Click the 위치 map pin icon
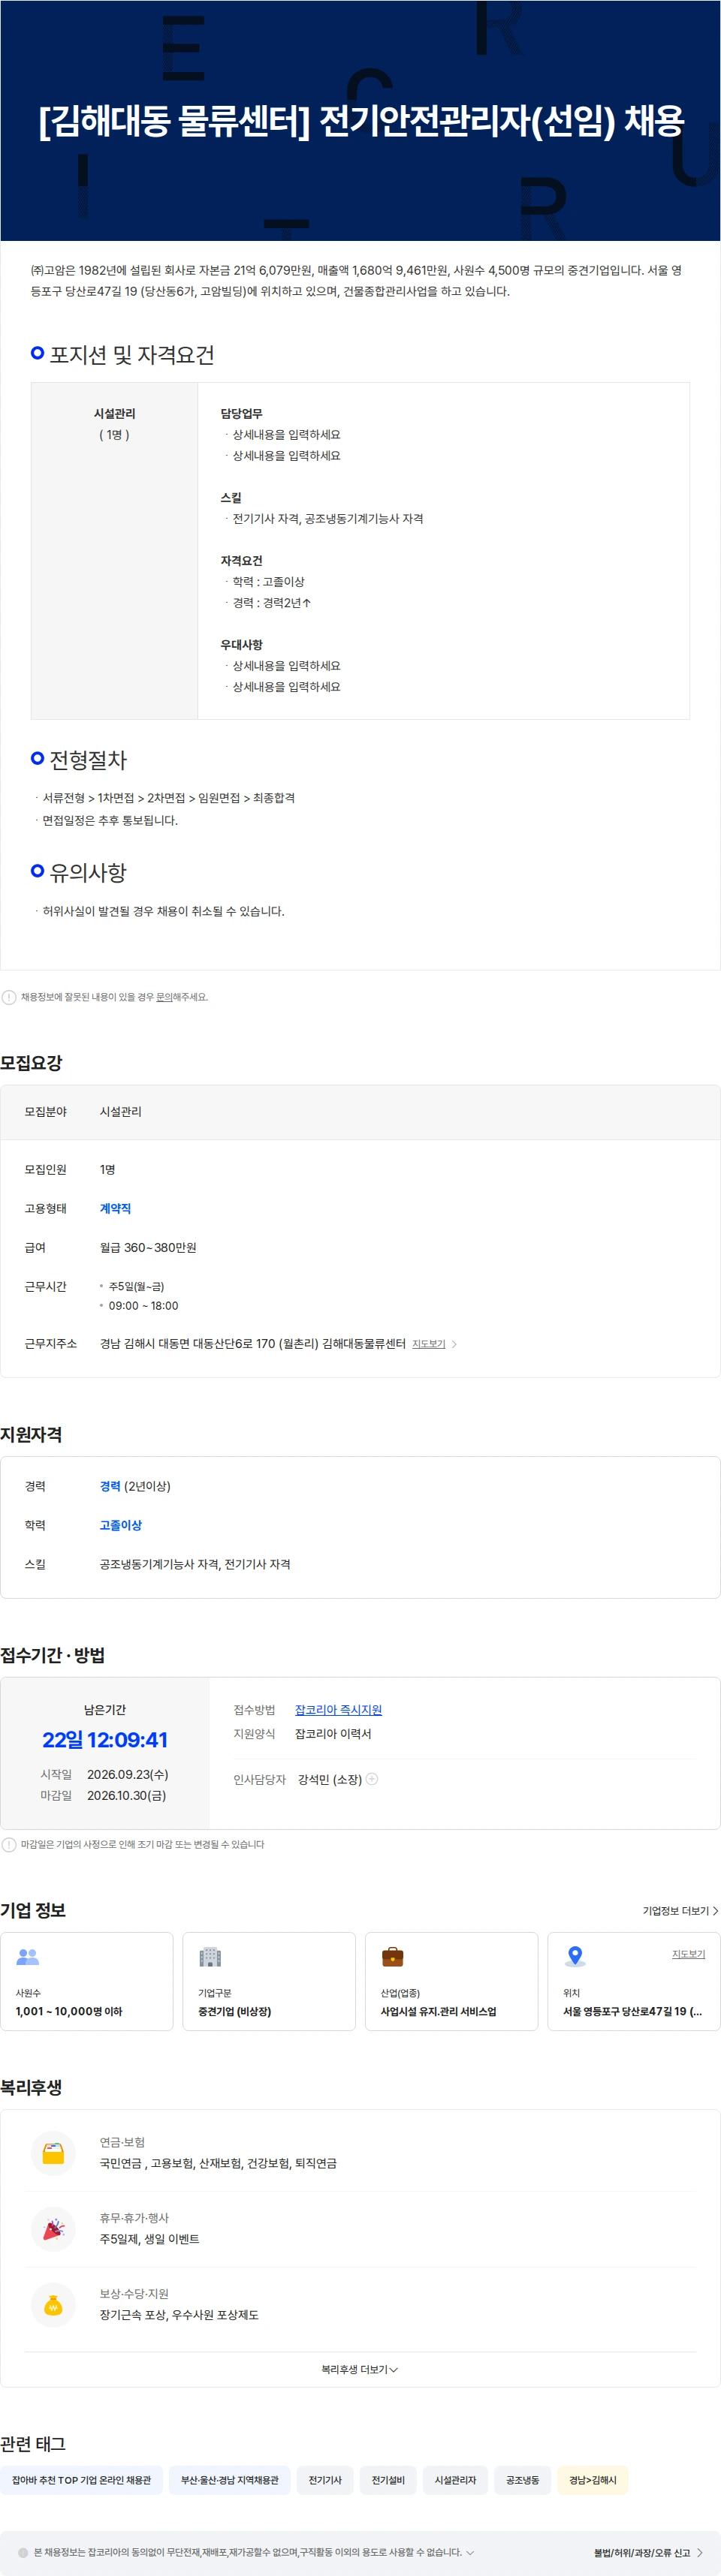 pyautogui.click(x=575, y=1957)
